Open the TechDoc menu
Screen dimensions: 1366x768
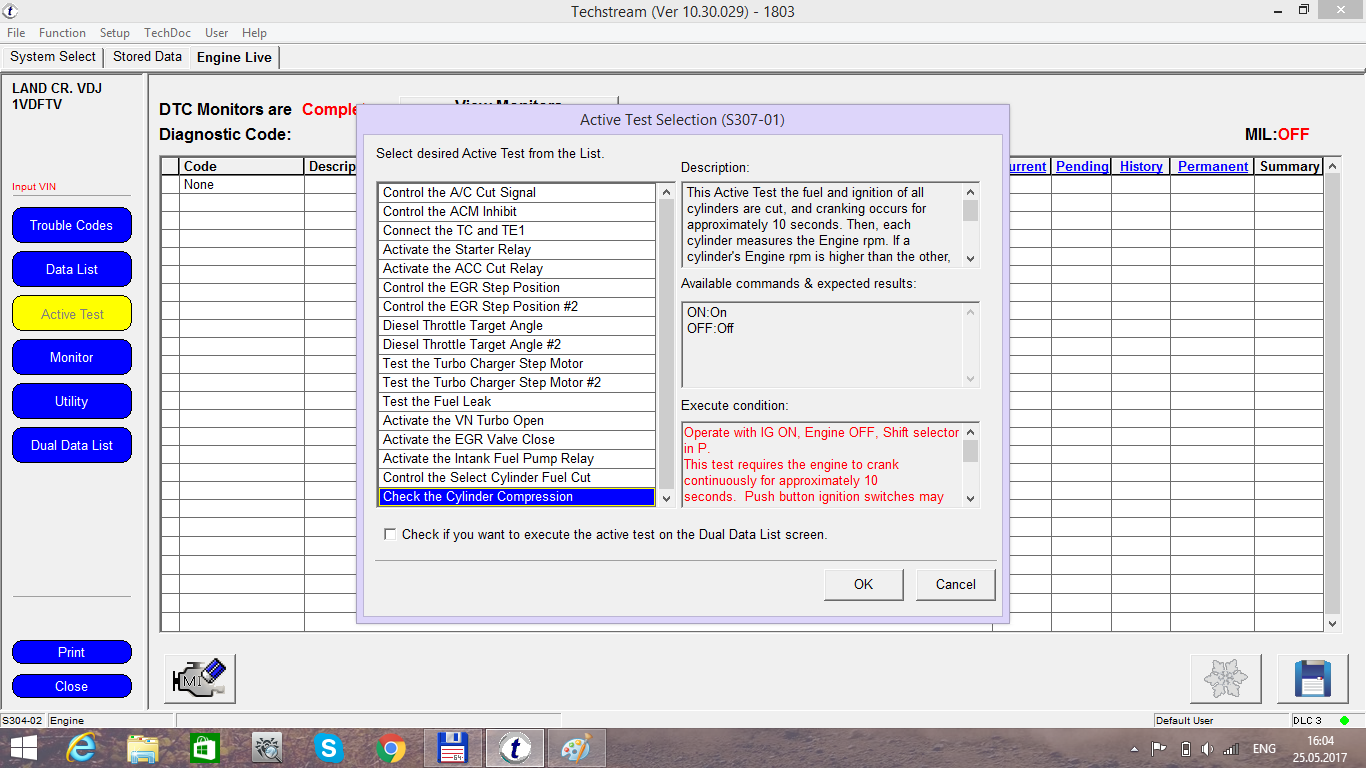click(167, 33)
